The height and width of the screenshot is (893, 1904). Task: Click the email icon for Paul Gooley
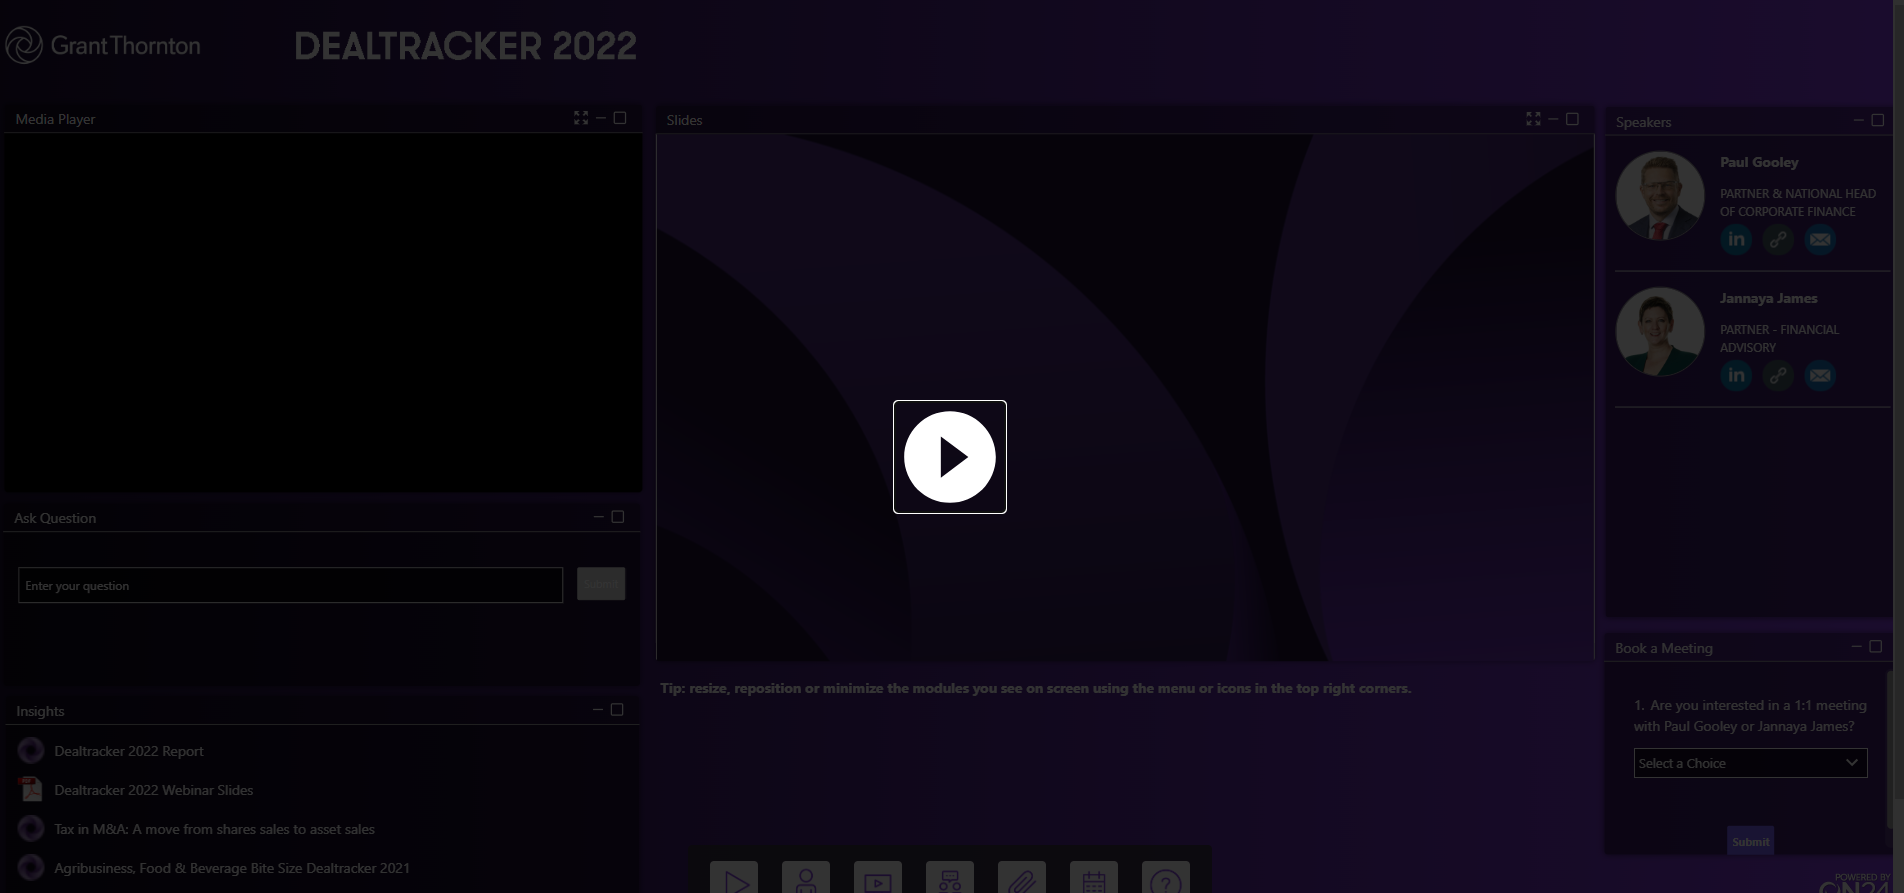1820,240
